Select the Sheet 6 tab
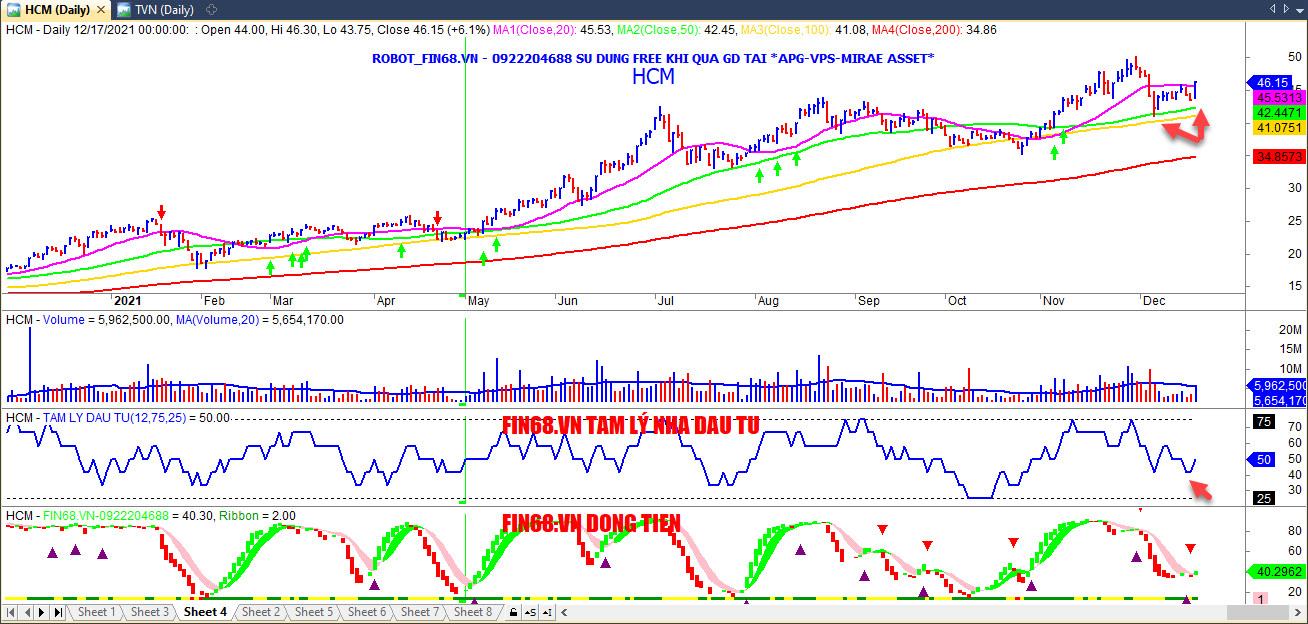This screenshot has width=1308, height=624. click(x=367, y=612)
